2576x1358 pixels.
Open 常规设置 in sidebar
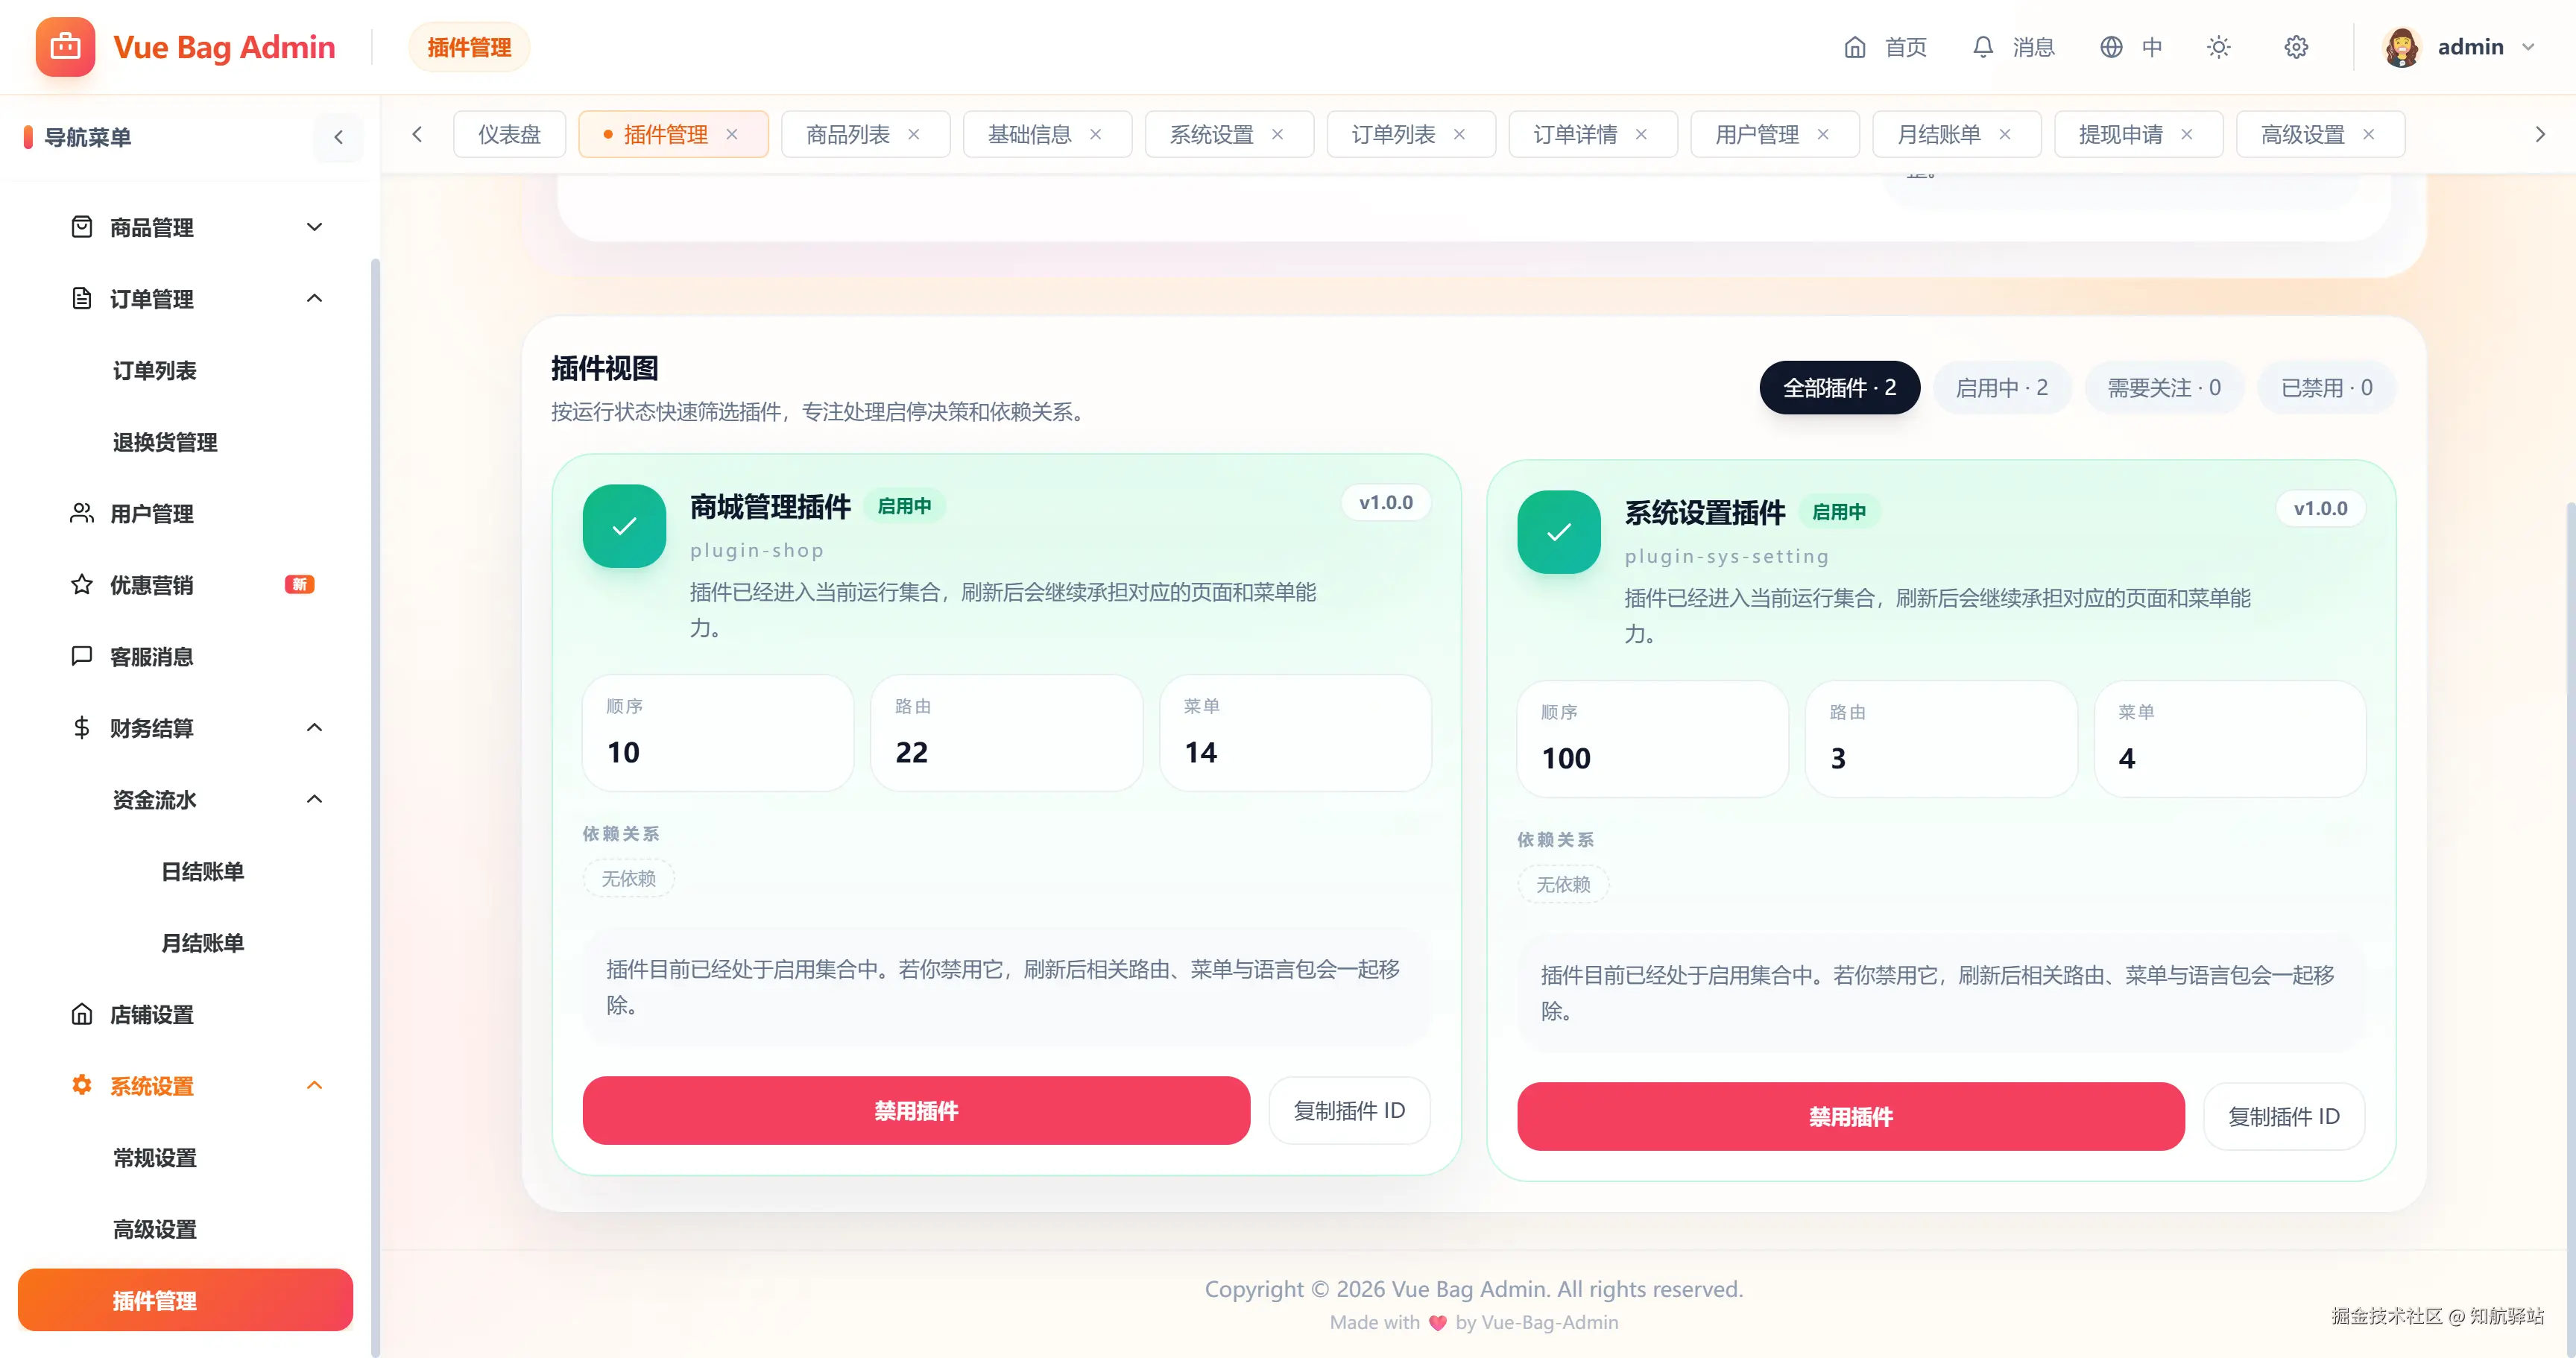click(155, 1158)
